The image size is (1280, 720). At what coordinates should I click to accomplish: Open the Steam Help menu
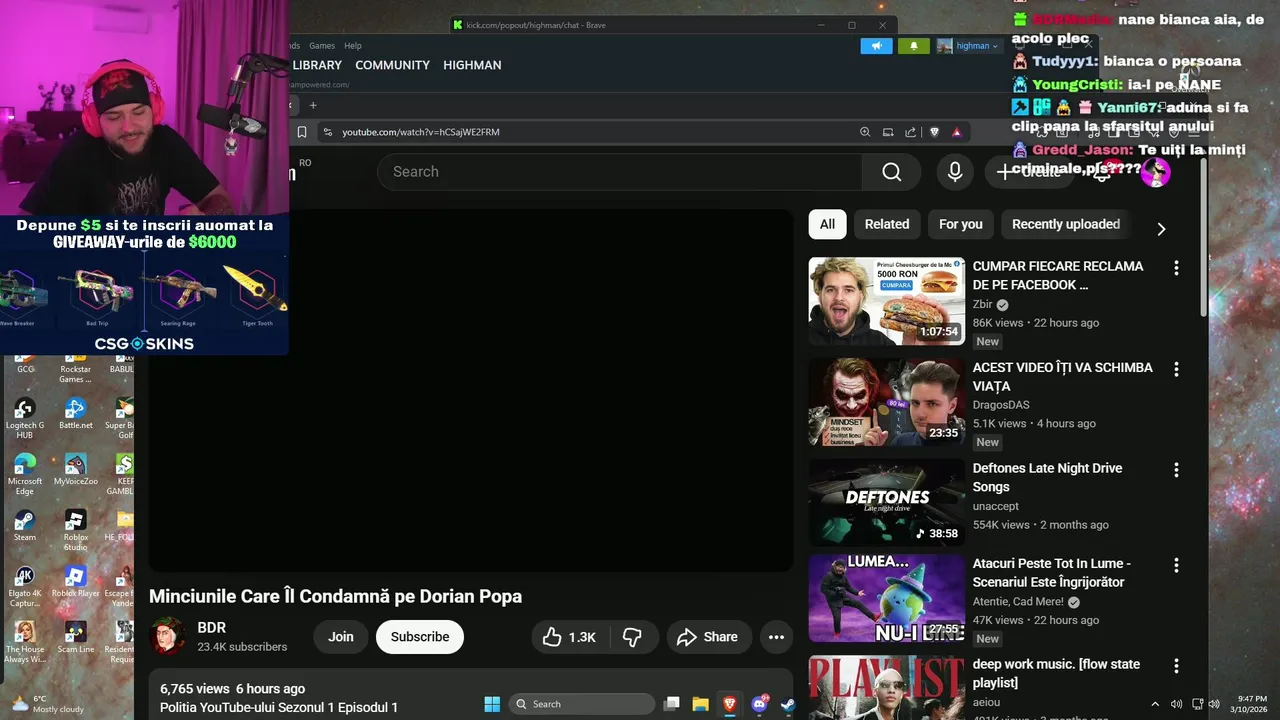(353, 46)
